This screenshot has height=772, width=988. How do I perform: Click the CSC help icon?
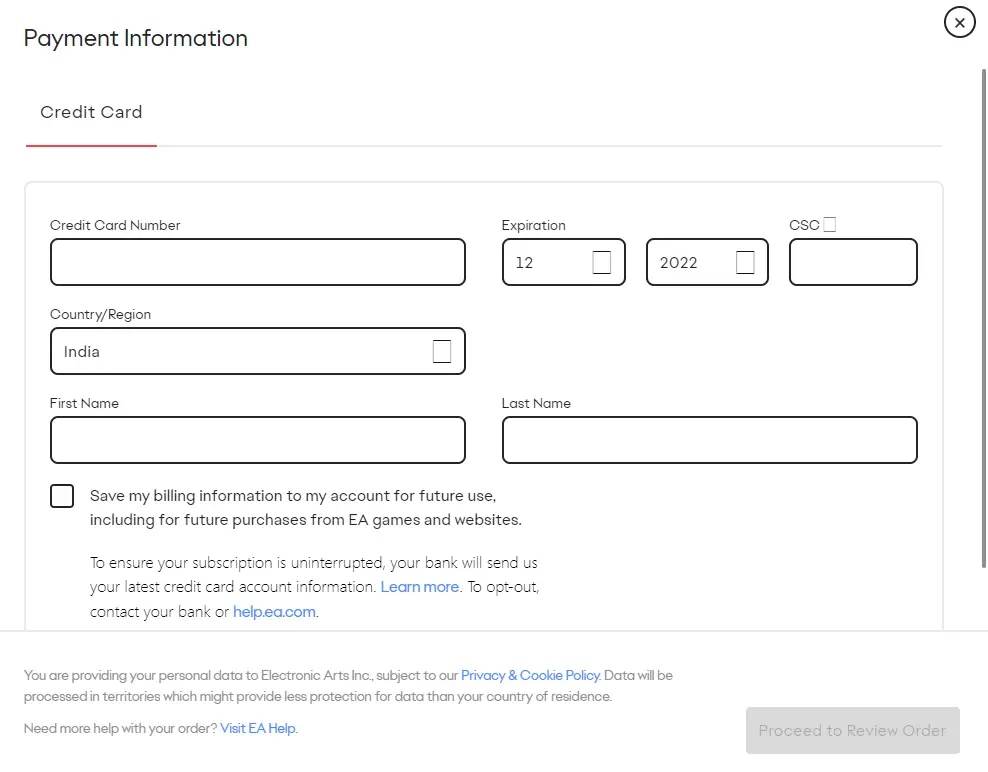830,225
